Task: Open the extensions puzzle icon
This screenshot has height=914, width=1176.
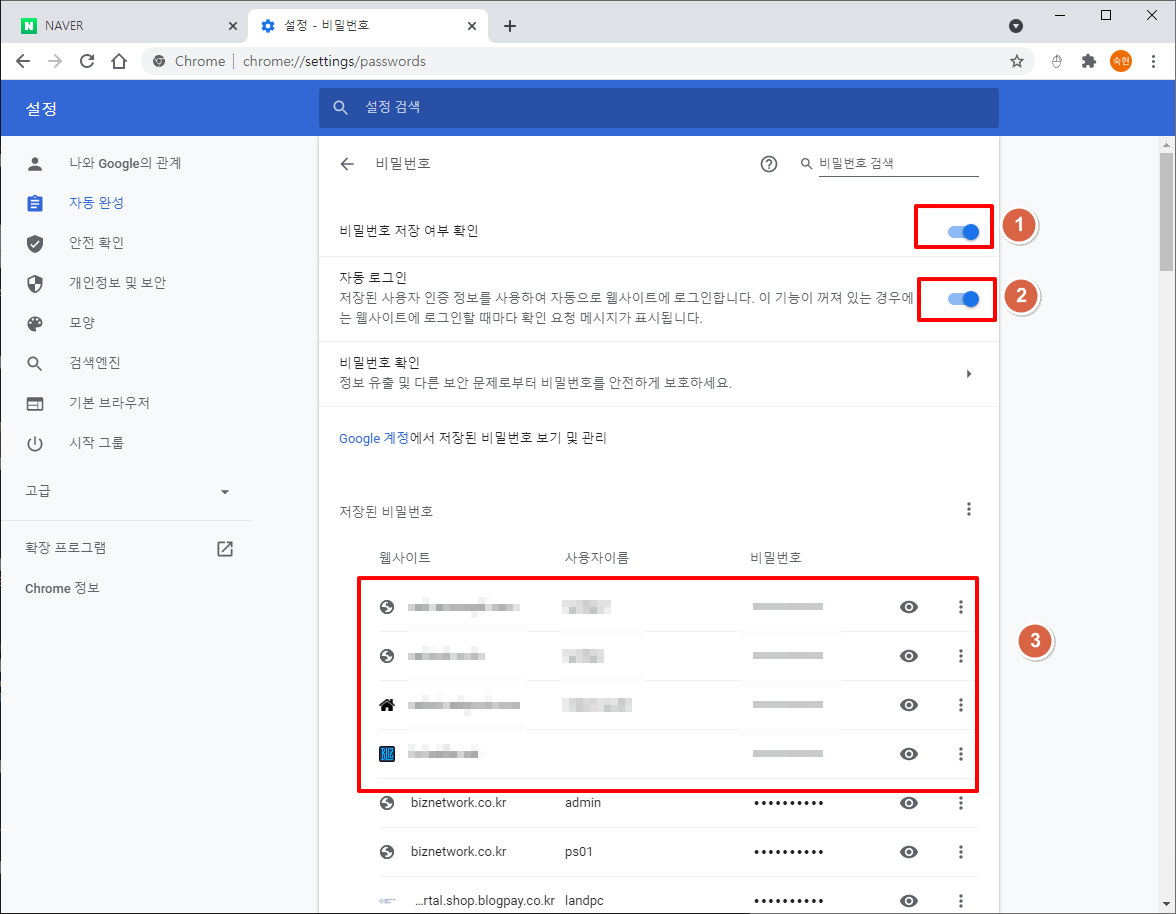Action: tap(1088, 61)
